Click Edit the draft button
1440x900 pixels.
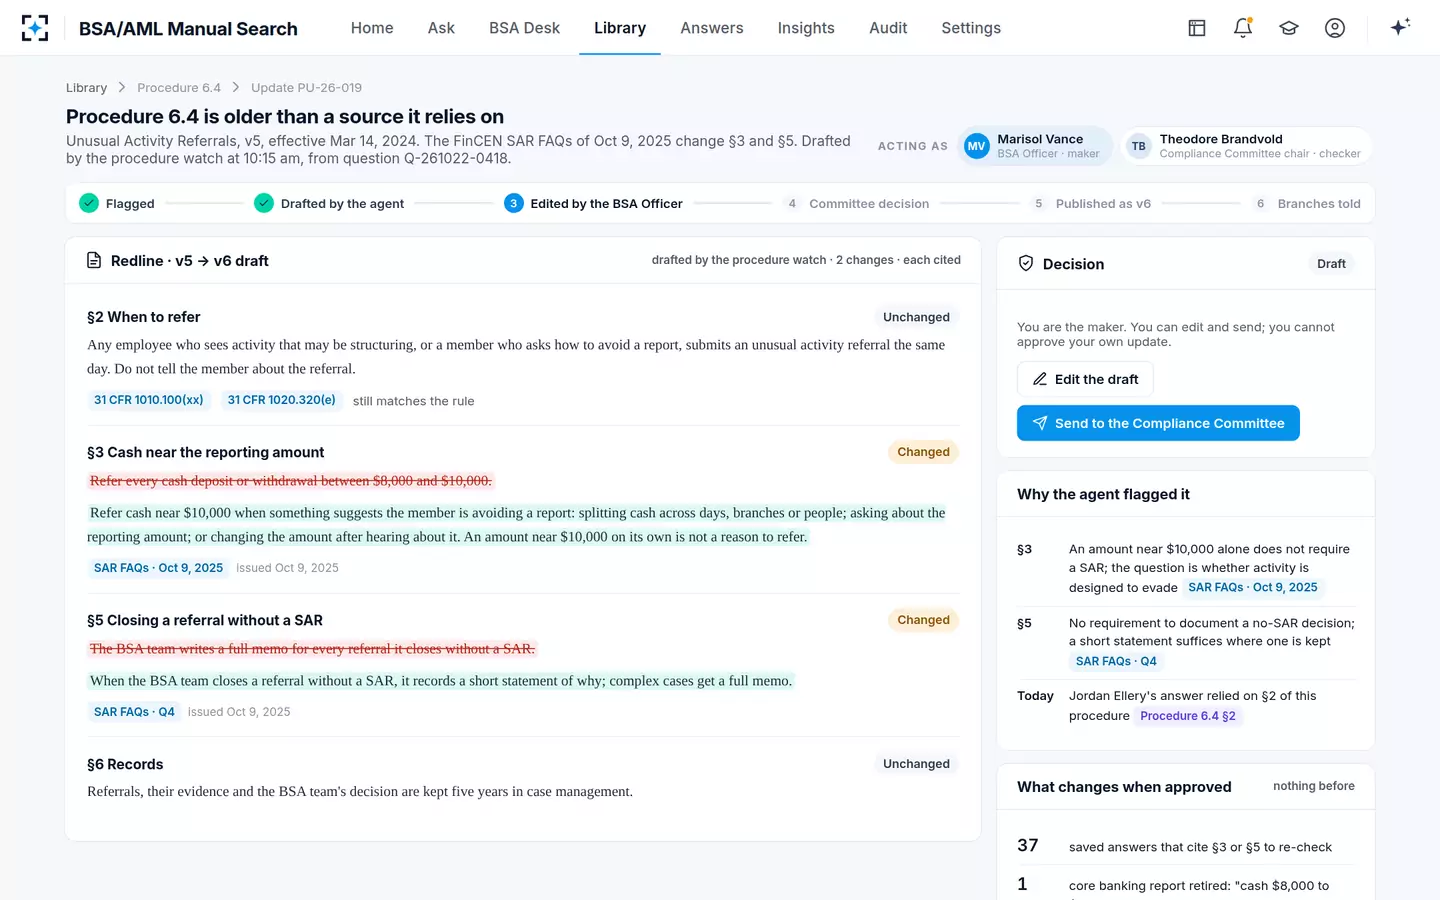click(1085, 379)
